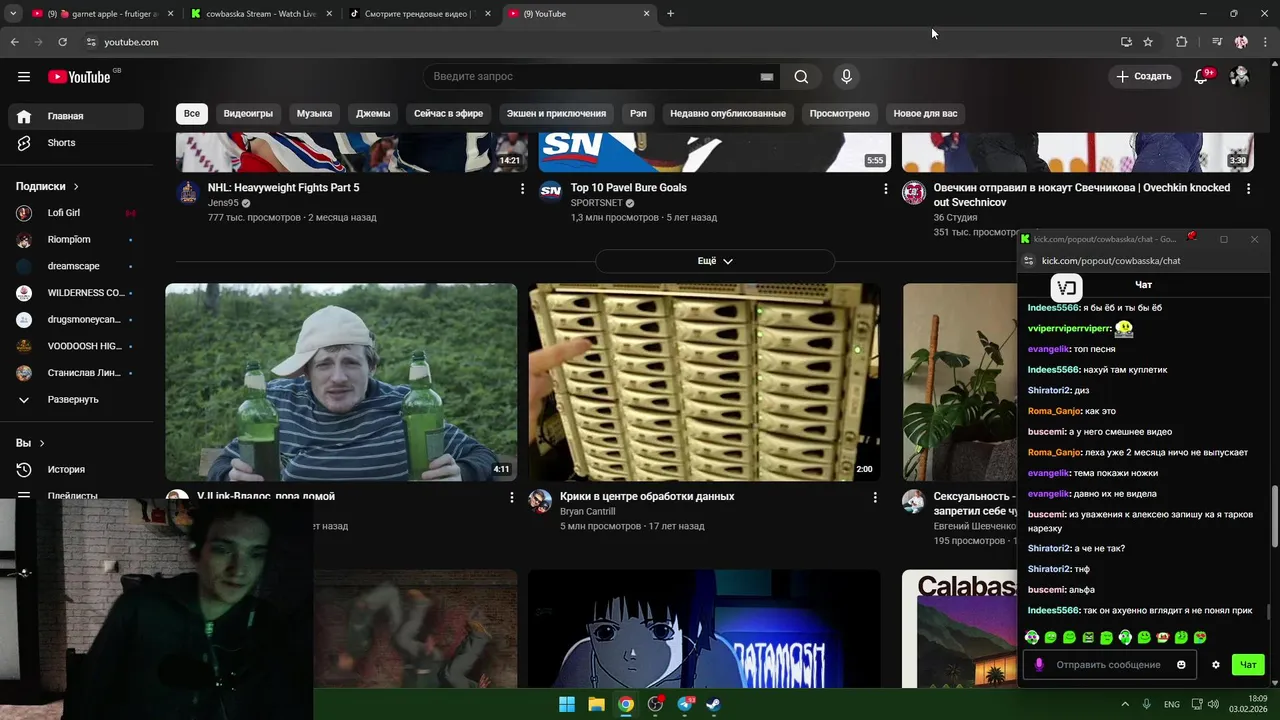
Task: Open the YouTube account avatar menu
Action: (x=1240, y=76)
